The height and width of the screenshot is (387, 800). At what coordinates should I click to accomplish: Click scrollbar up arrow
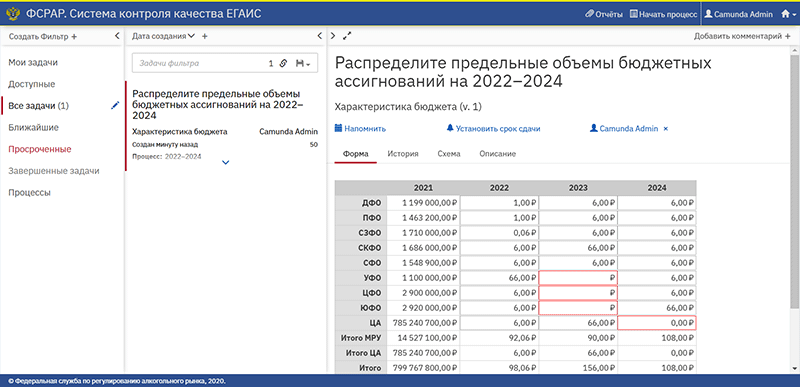point(795,51)
